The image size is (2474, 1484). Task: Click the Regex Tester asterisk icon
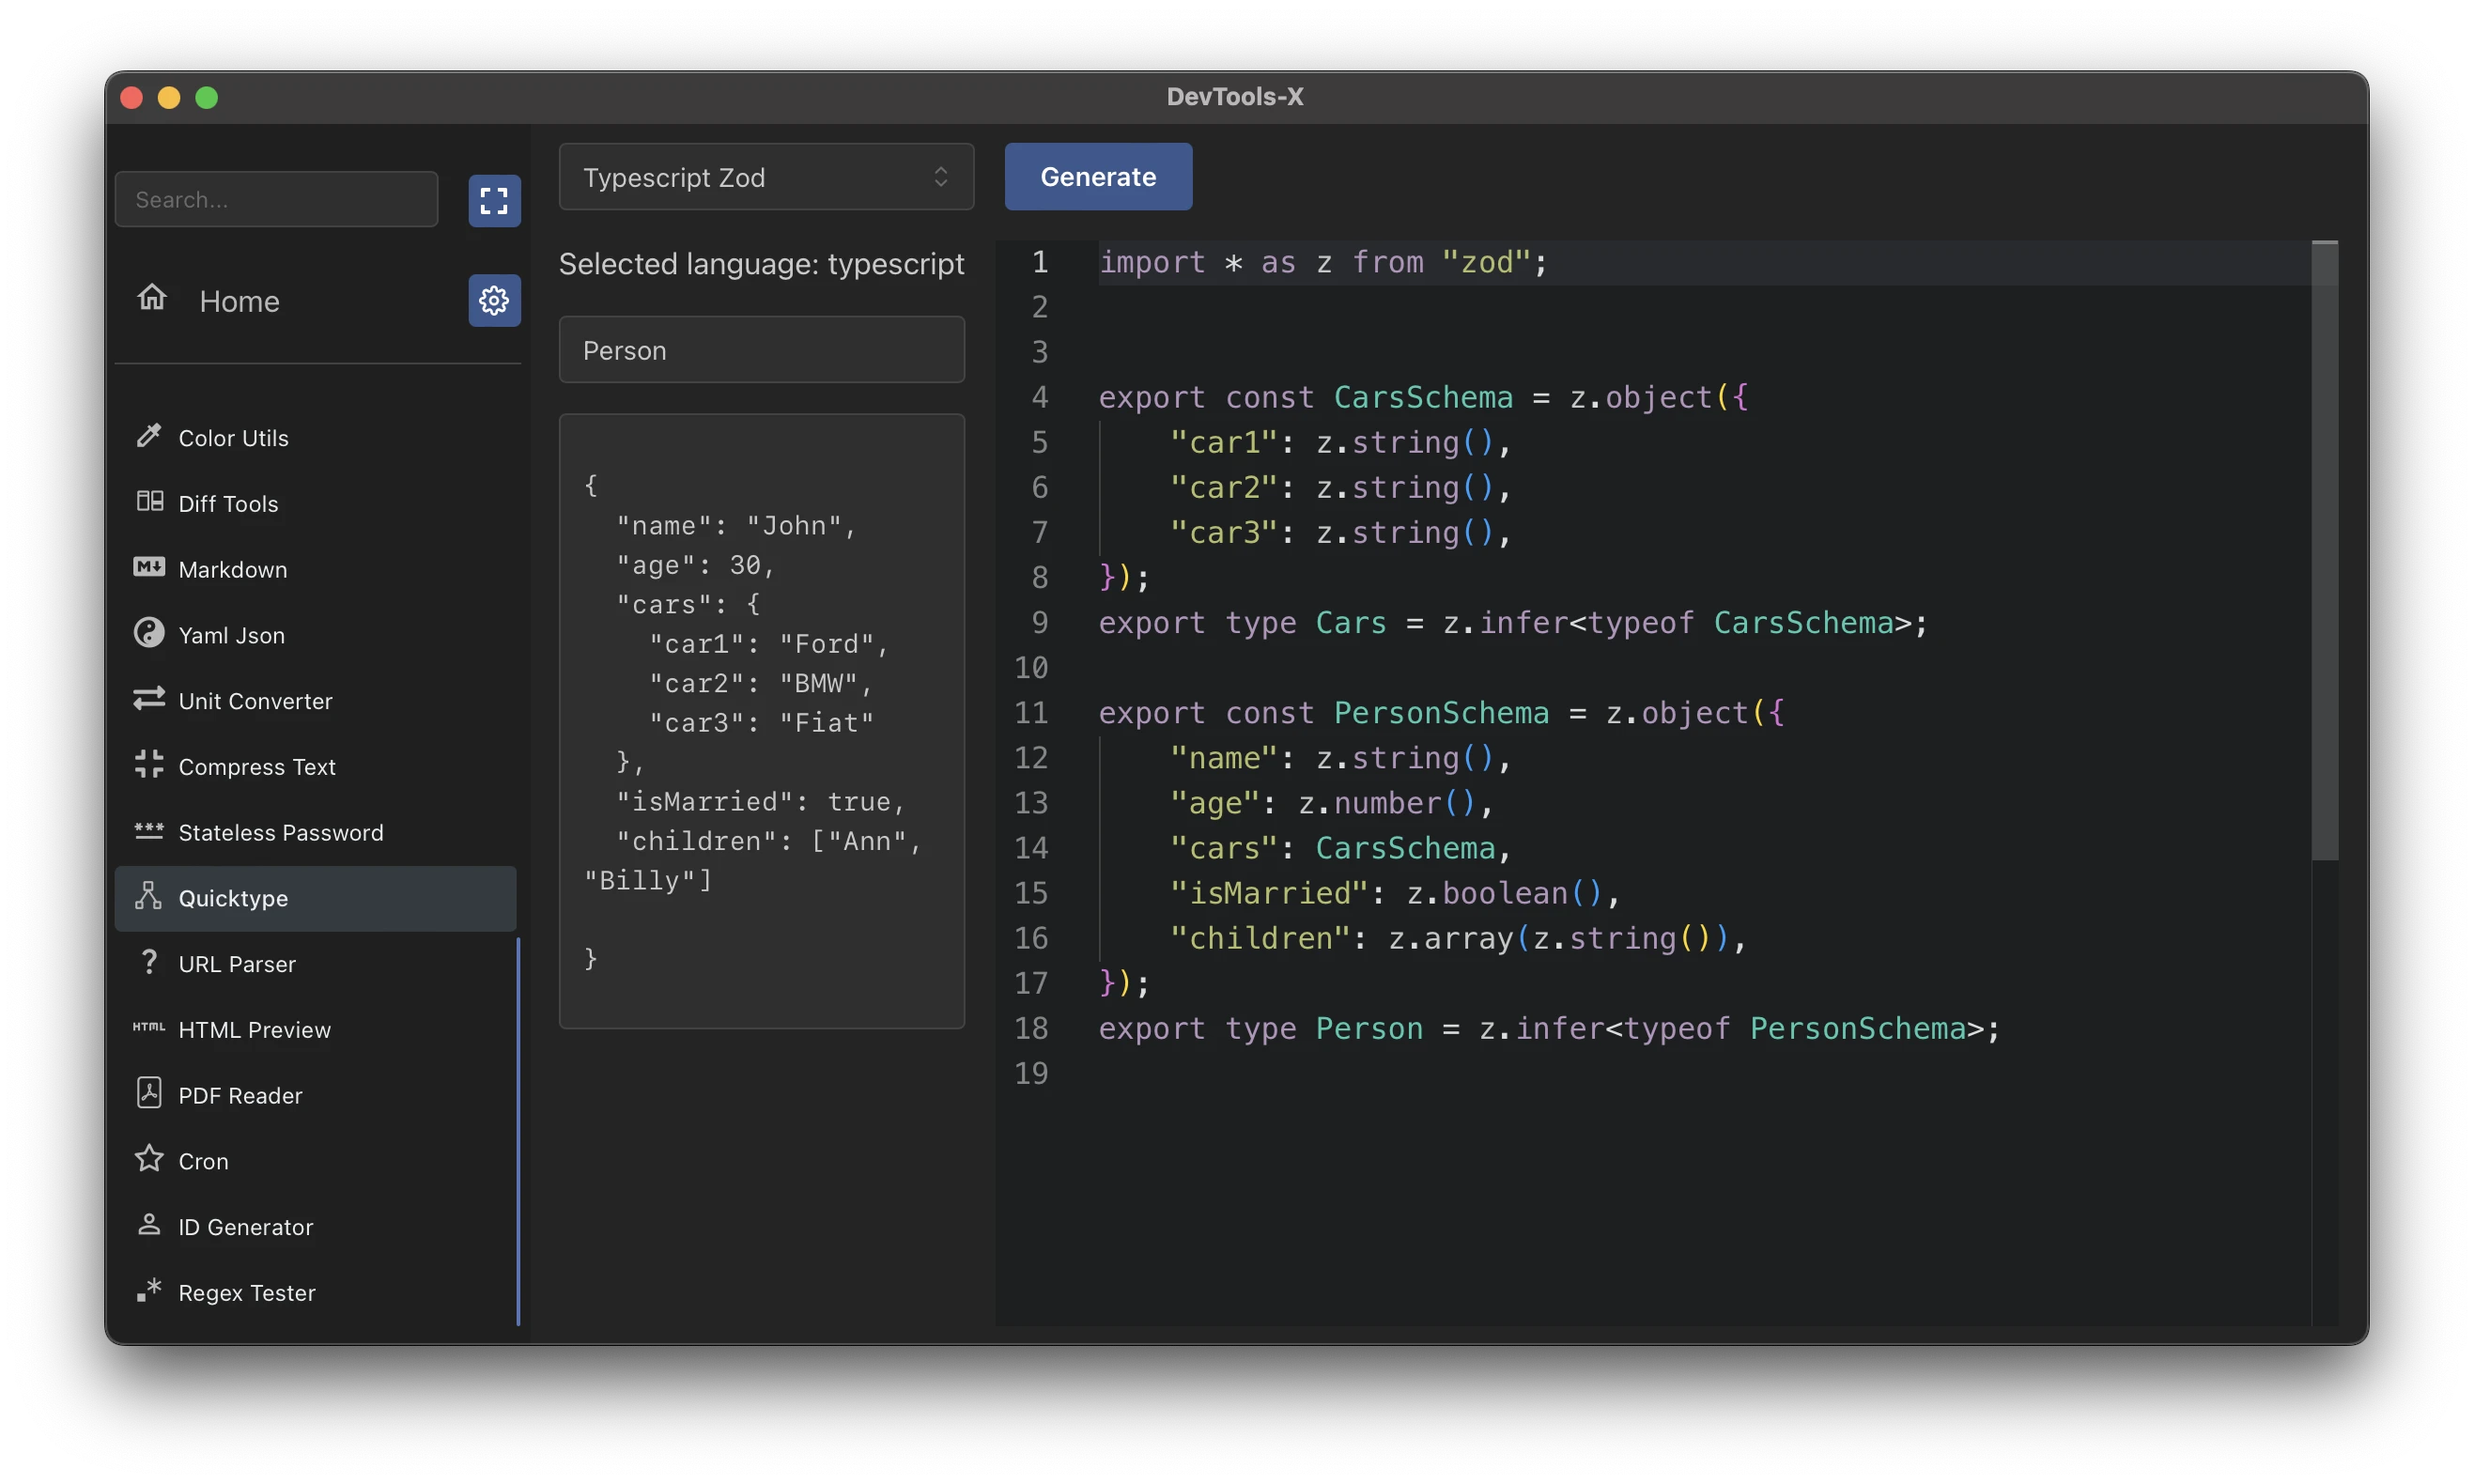click(x=149, y=1291)
